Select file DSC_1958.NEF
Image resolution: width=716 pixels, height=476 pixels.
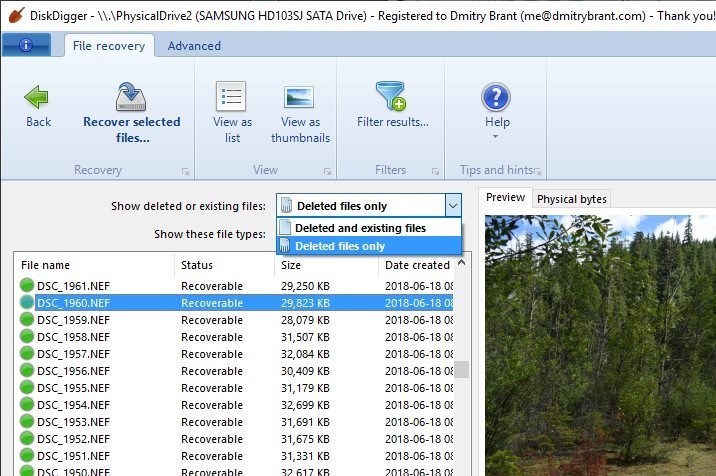(x=74, y=337)
